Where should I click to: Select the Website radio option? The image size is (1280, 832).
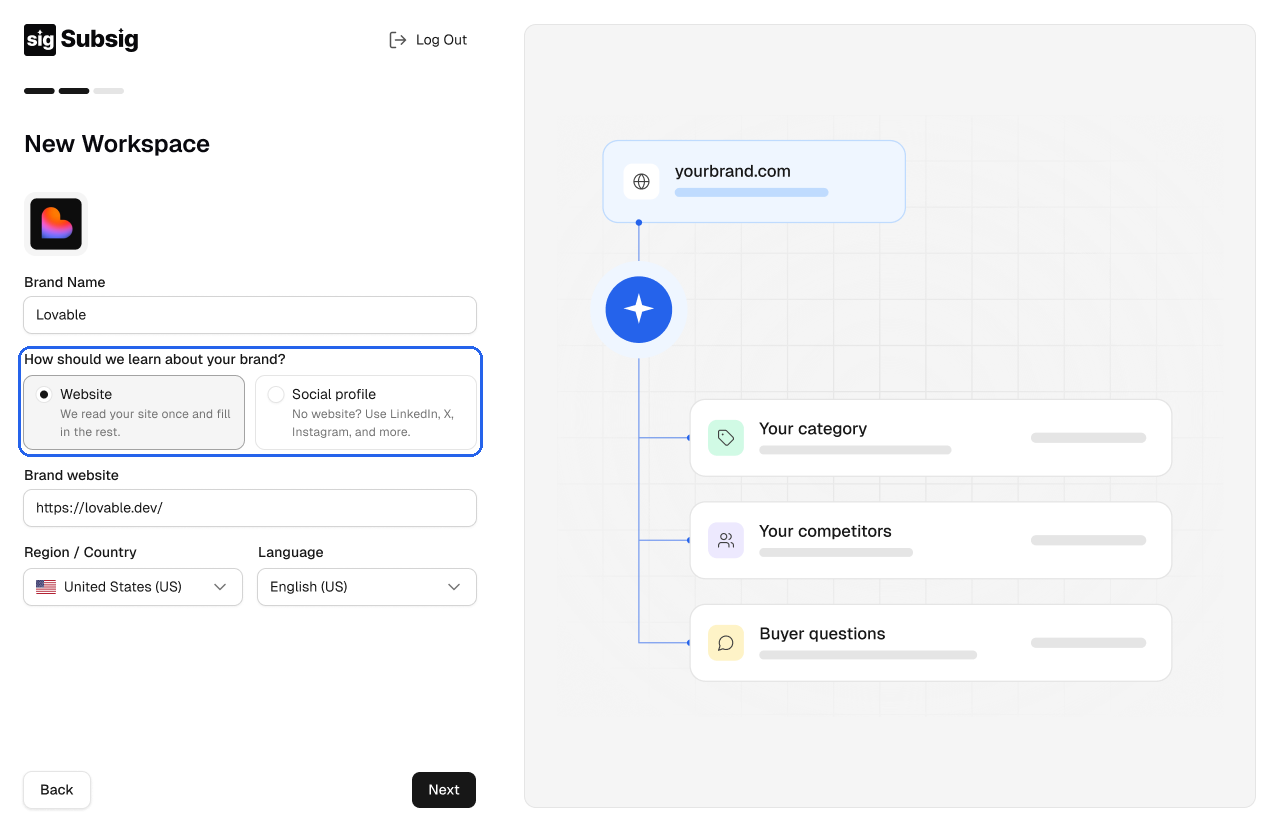134,412
